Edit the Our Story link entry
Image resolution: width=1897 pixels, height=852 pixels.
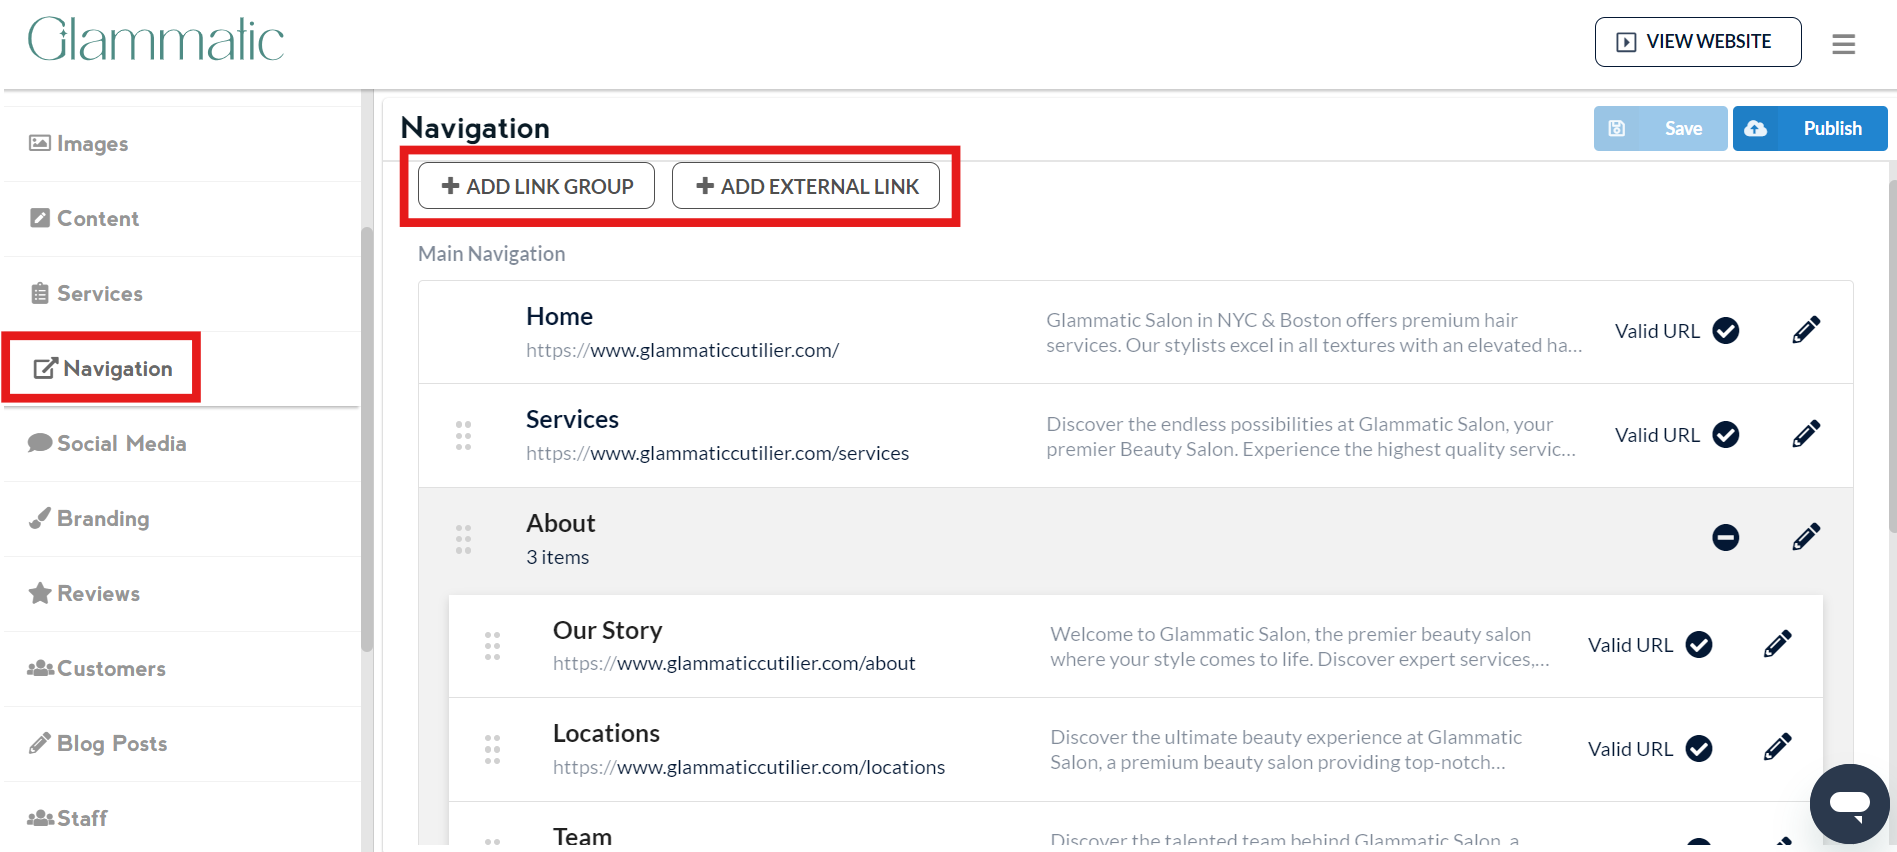(1777, 644)
